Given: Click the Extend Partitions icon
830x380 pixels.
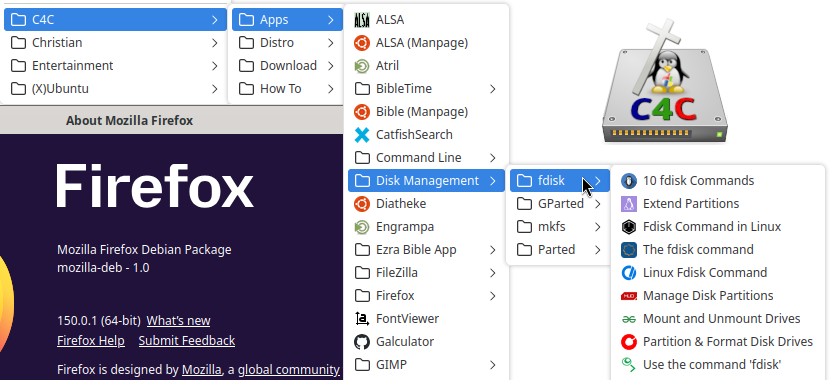Looking at the screenshot, I should pyautogui.click(x=629, y=204).
